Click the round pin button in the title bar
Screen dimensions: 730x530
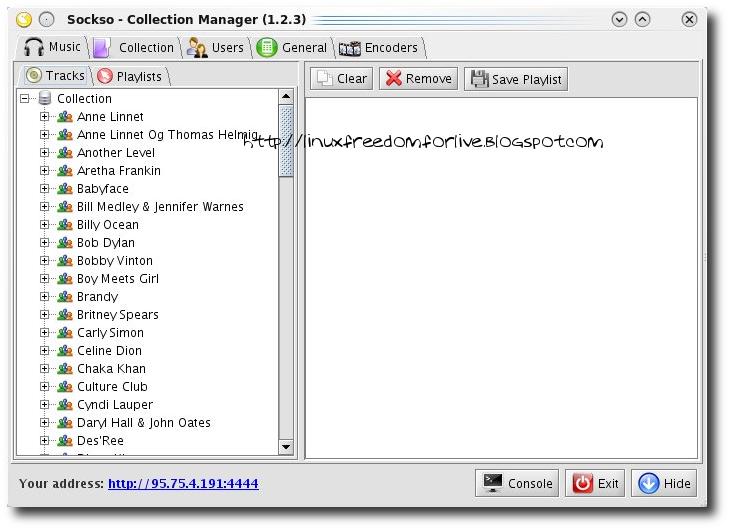tap(47, 20)
